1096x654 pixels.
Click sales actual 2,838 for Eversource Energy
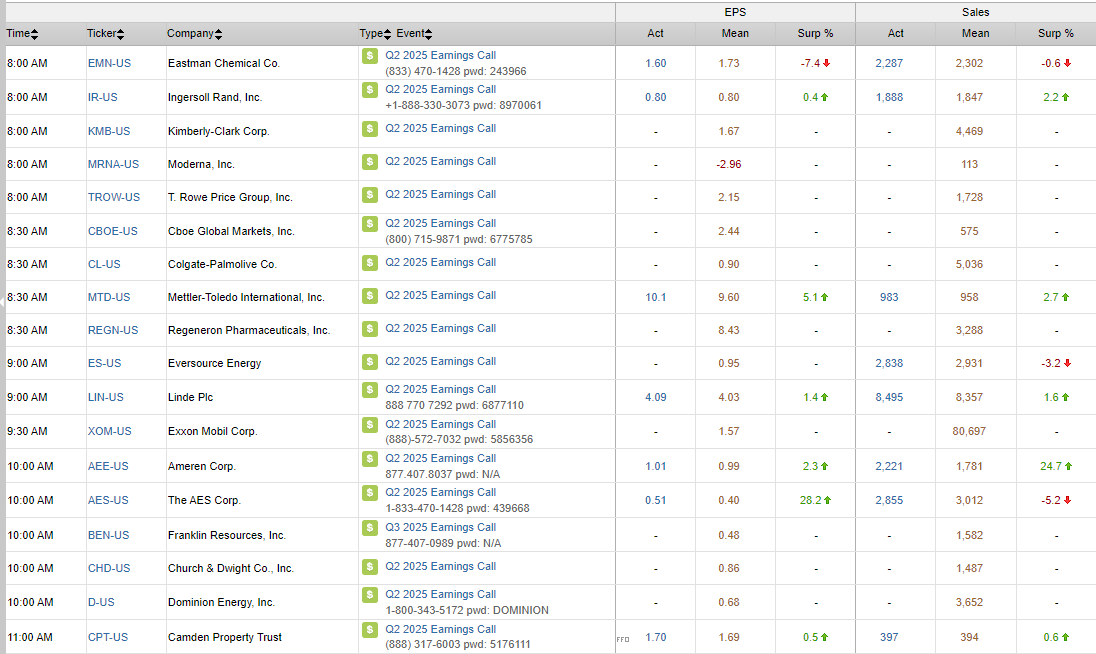tap(889, 363)
